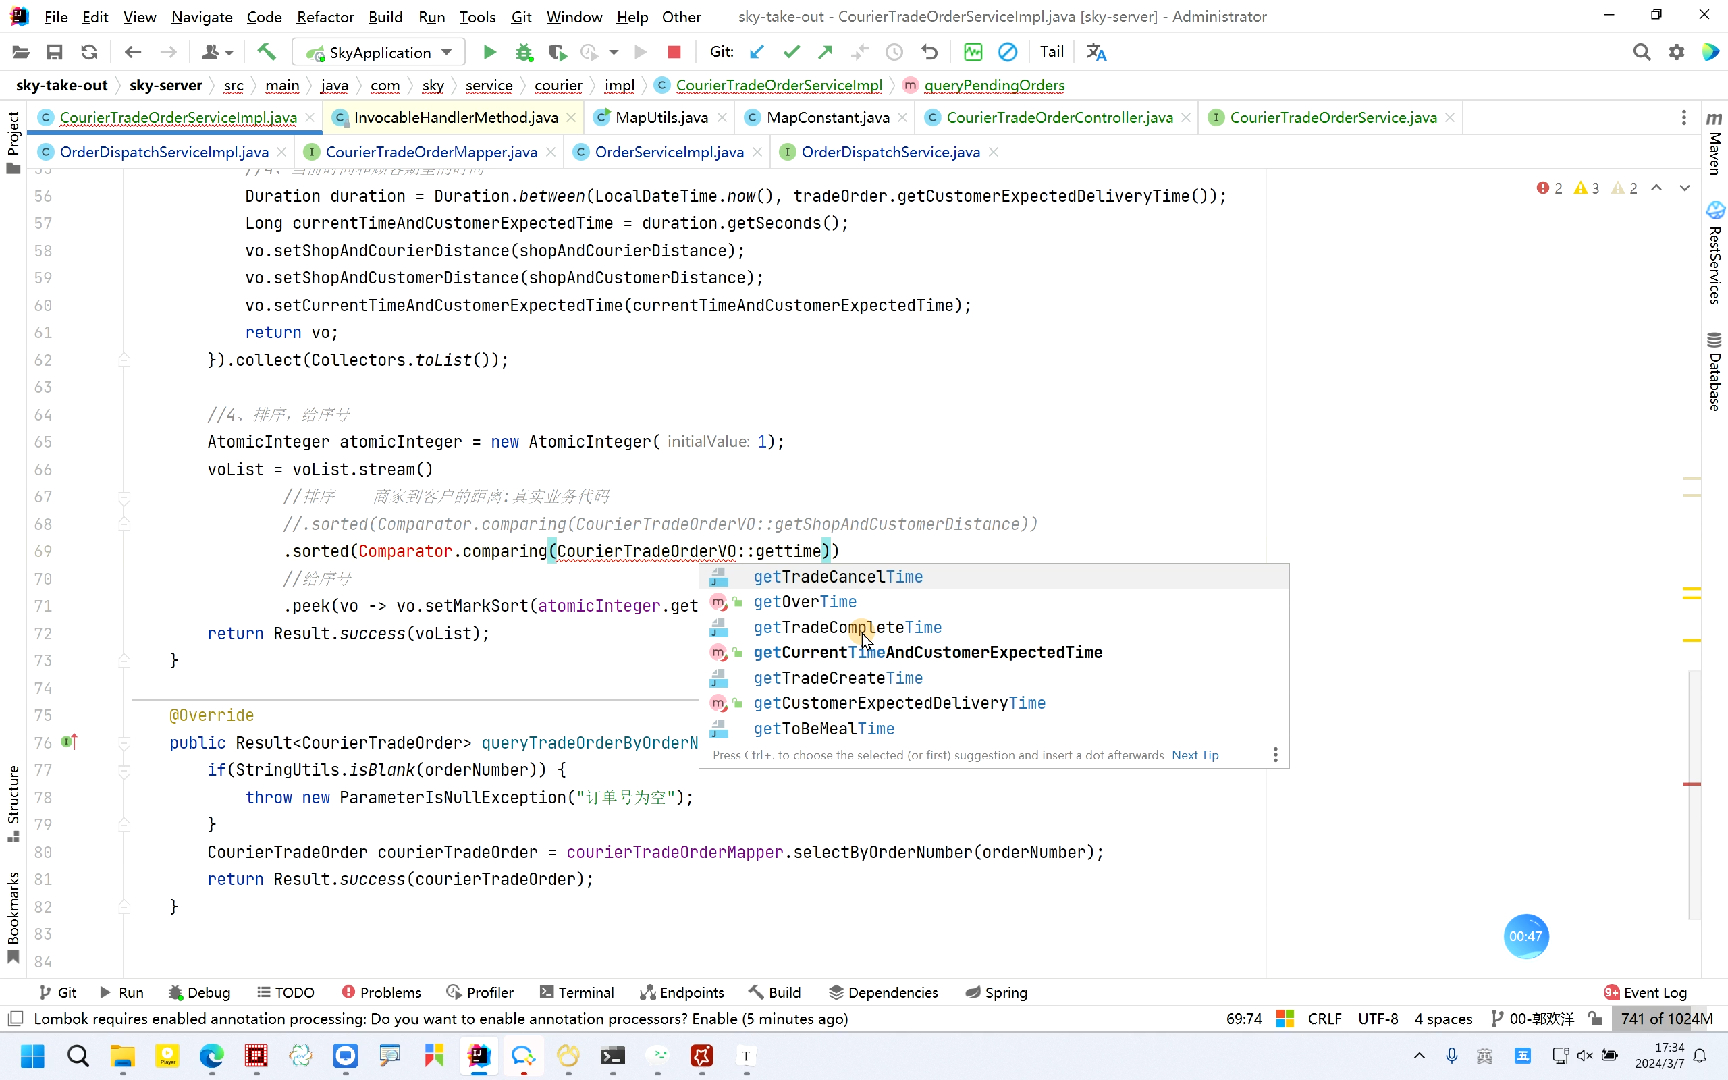1728x1080 pixels.
Task: Change line separator CRLF setting
Action: point(1324,1019)
